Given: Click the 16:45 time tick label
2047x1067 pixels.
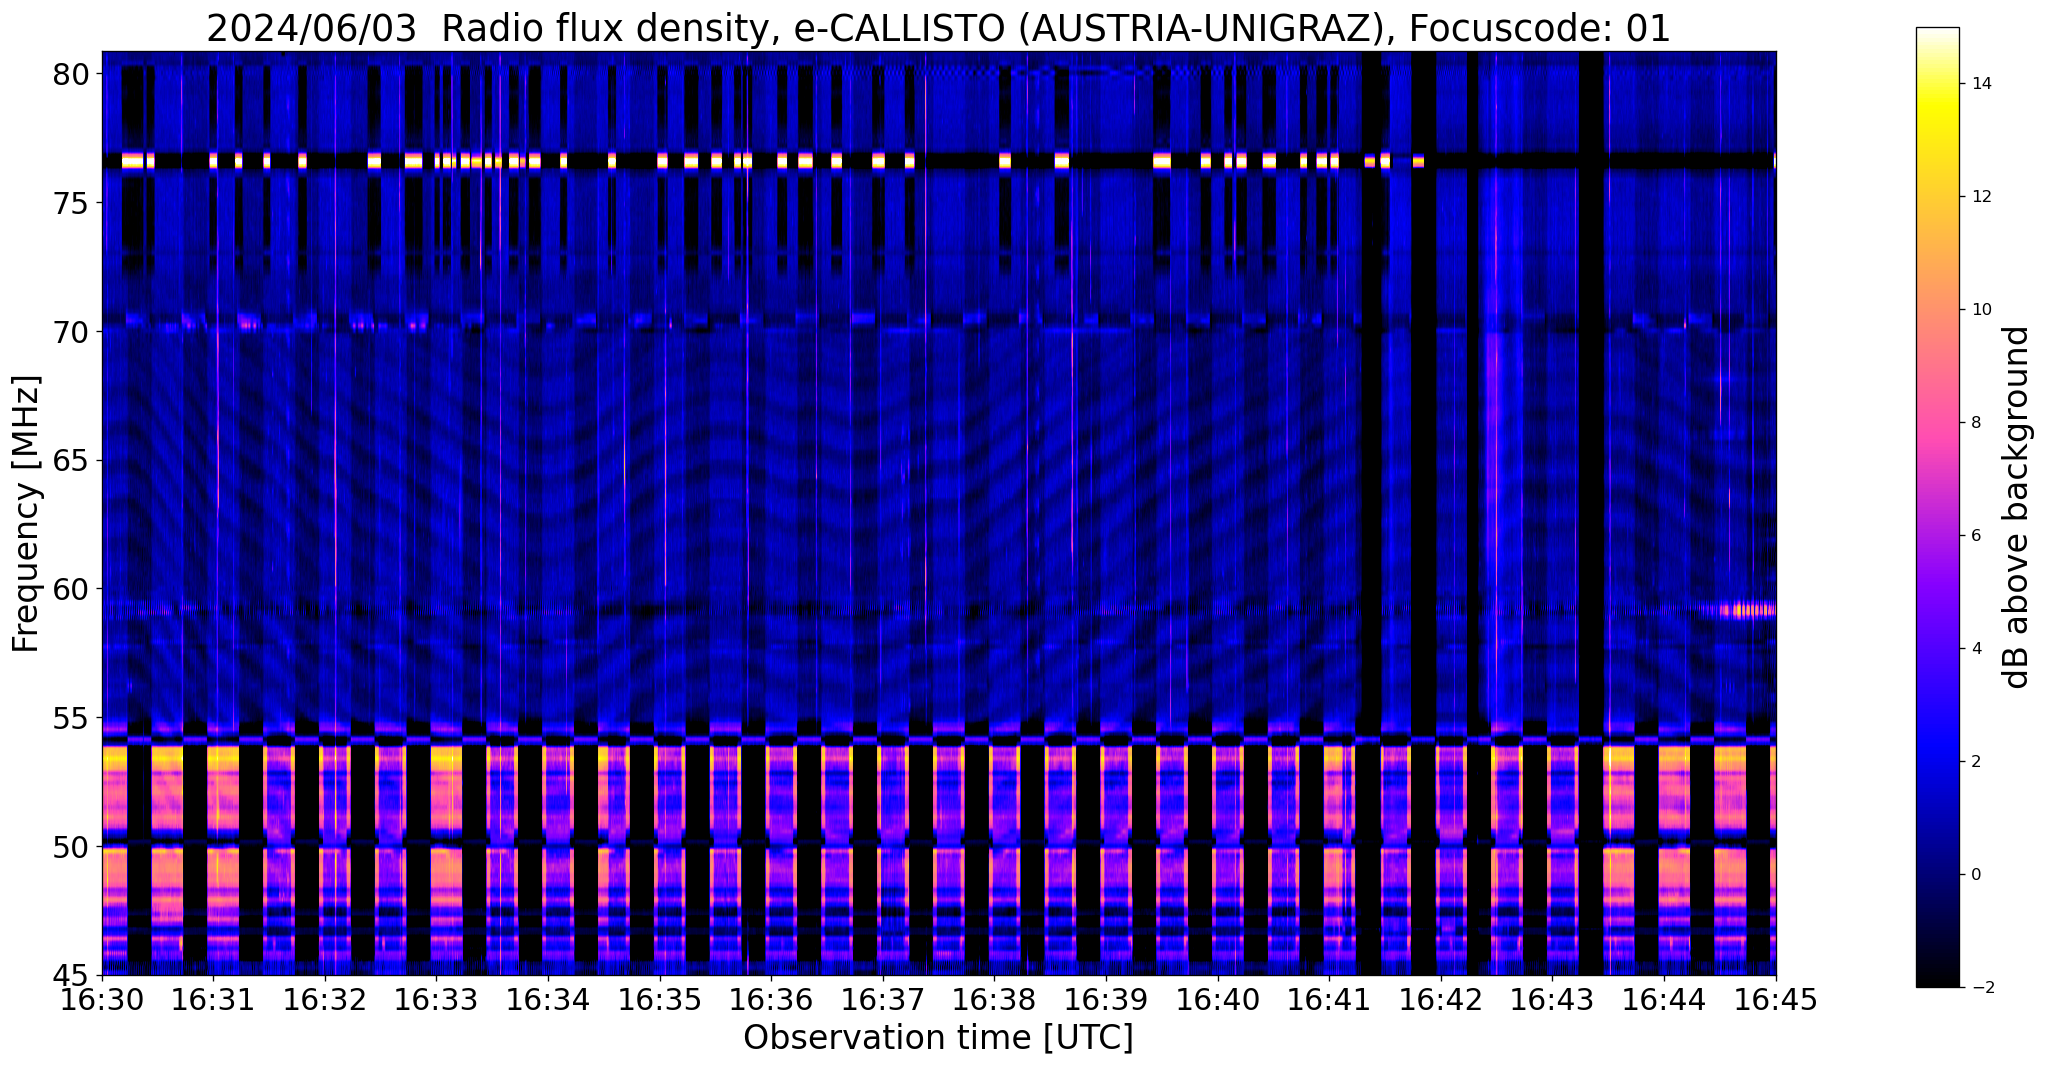Looking at the screenshot, I should tap(1775, 1001).
